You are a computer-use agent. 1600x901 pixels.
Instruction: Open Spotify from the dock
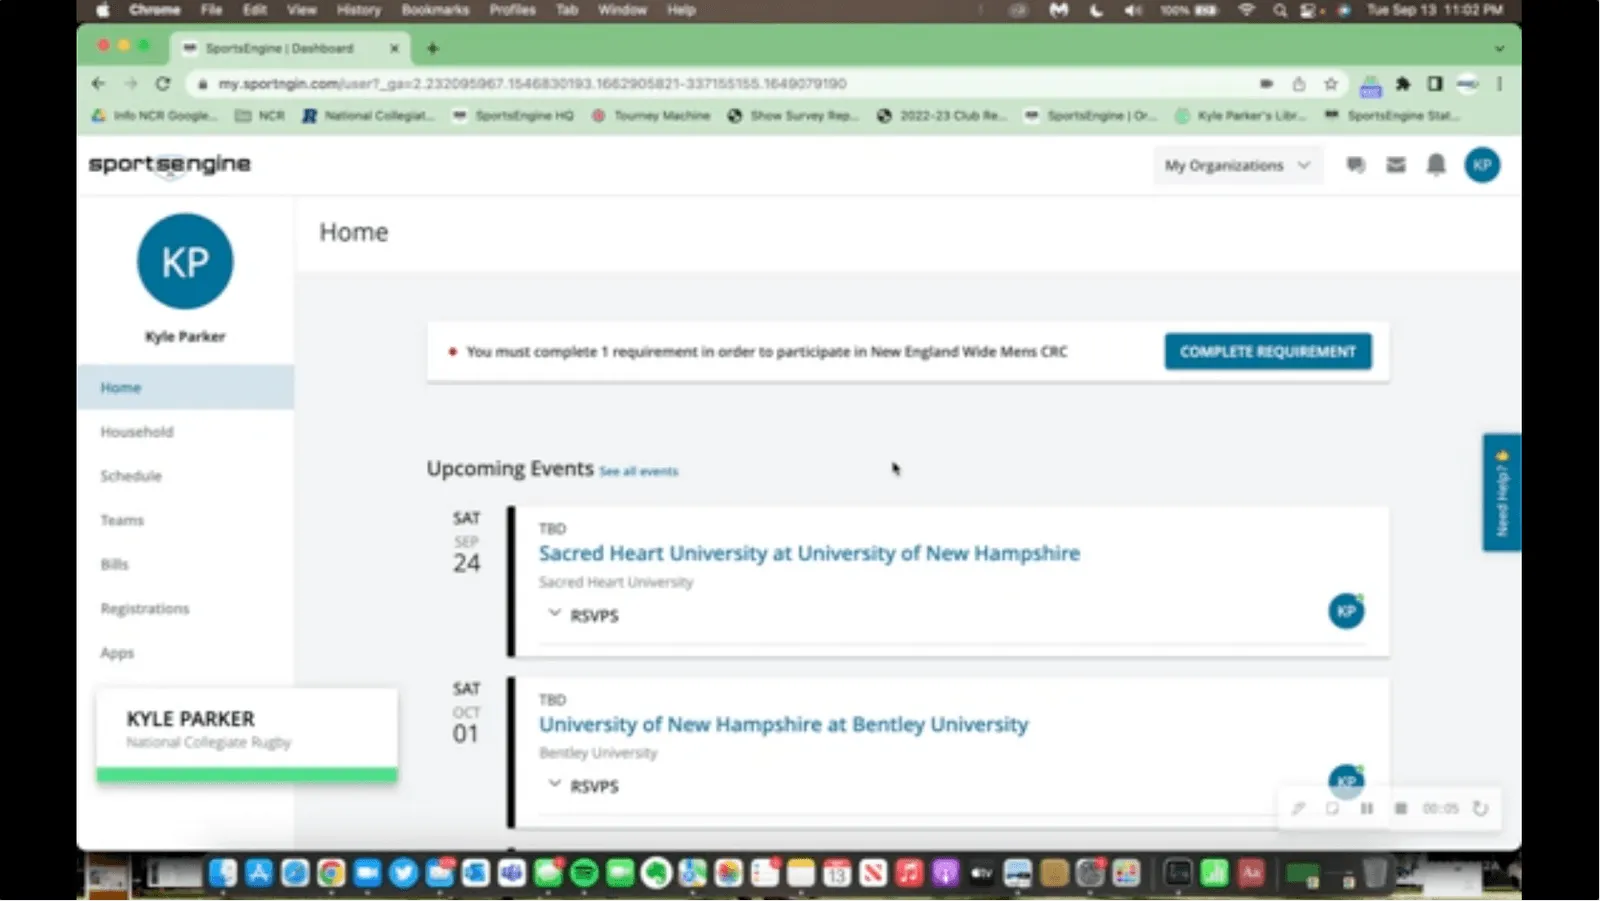(584, 873)
